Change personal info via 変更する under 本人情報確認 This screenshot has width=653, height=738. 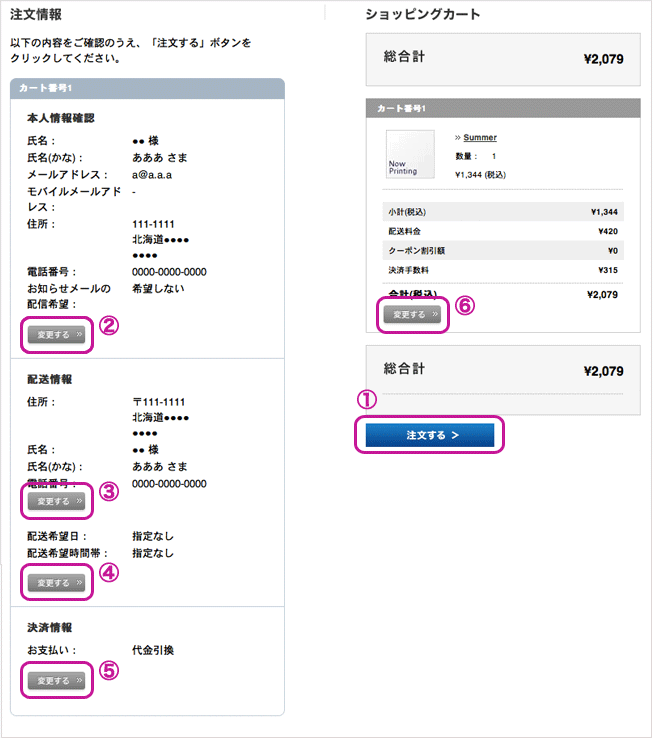[56, 335]
